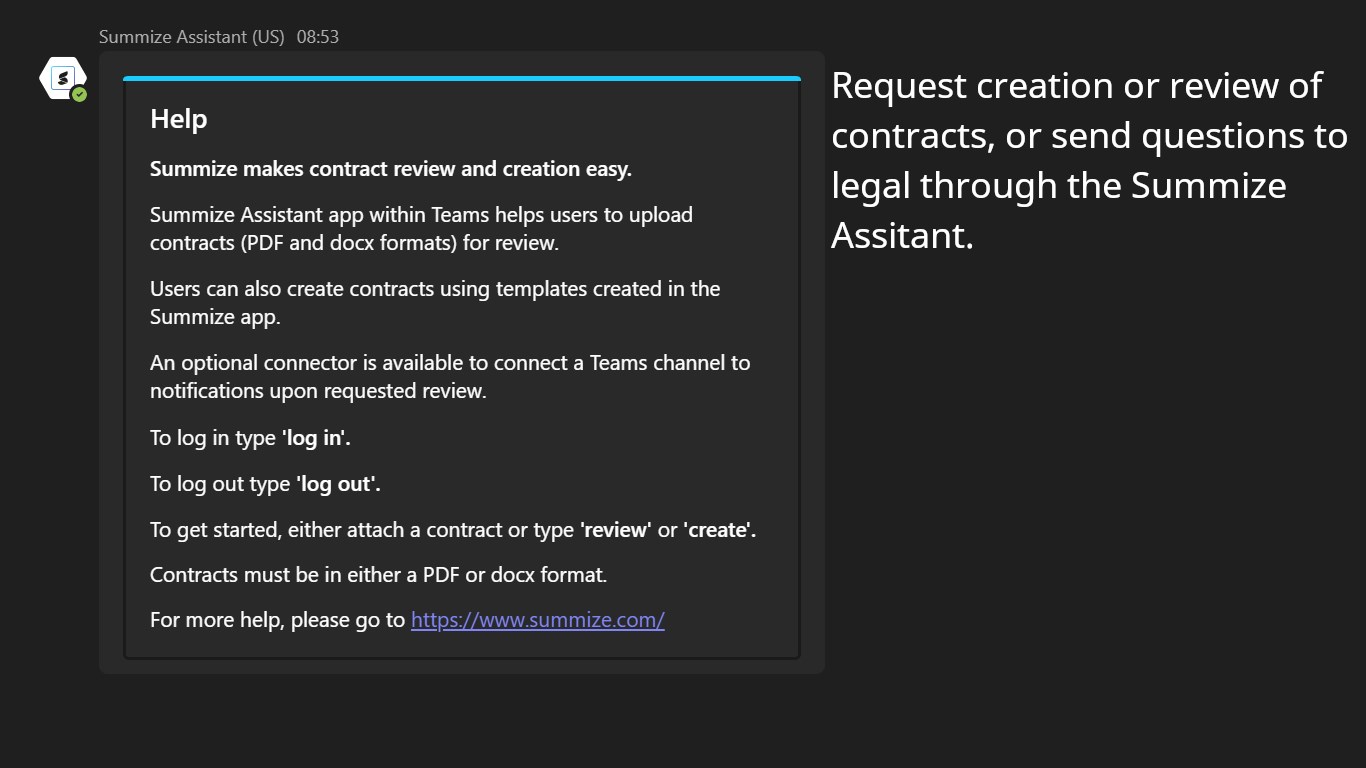Select the bold 'log in' command text
1366x768 pixels.
click(x=316, y=438)
